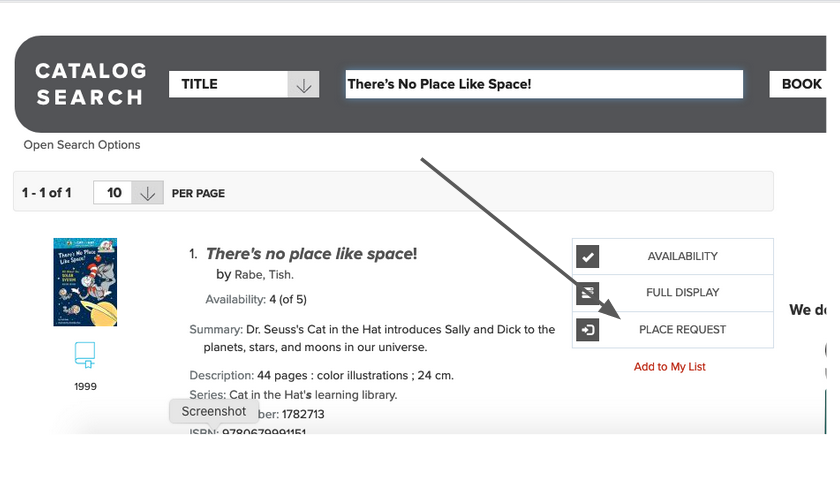Screen dimensions: 840x477
Task: Open the BOOK format dropdown
Action: (x=798, y=84)
